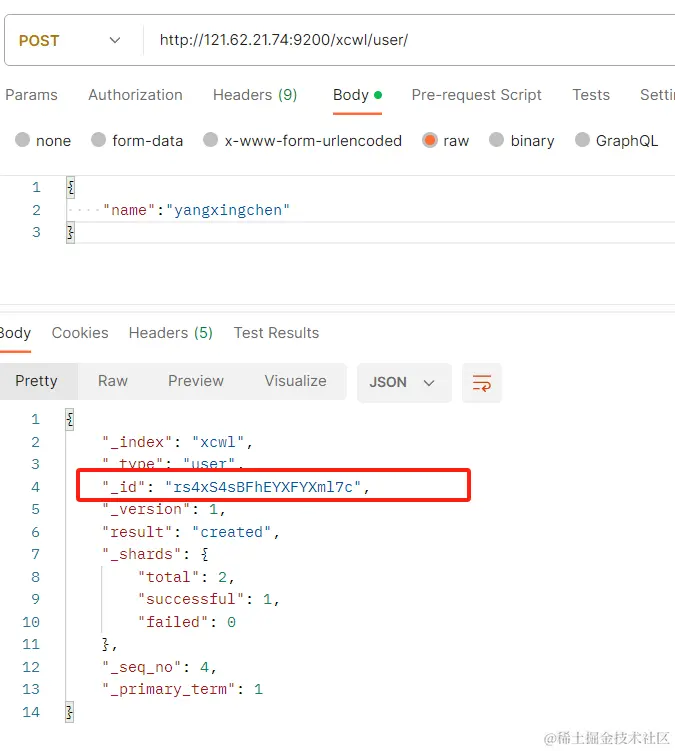Open the JSON format dropdown
The image size is (675, 751).
404,383
